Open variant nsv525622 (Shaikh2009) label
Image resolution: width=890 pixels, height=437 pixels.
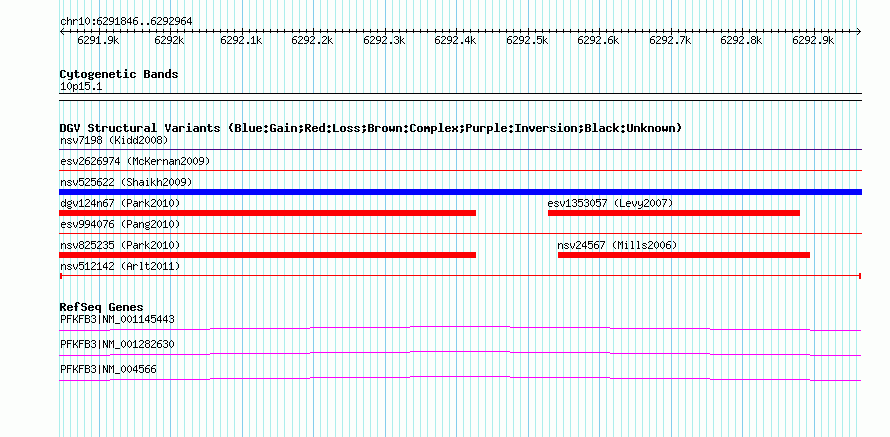pyautogui.click(x=126, y=182)
